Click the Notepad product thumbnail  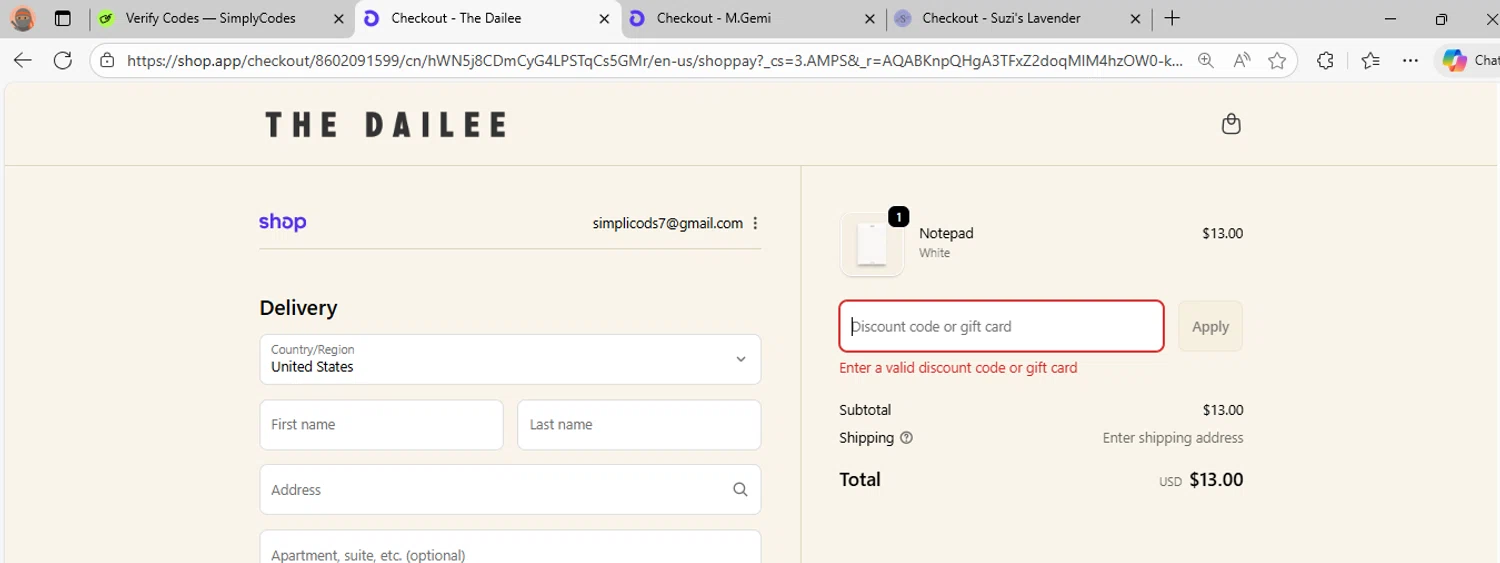872,244
